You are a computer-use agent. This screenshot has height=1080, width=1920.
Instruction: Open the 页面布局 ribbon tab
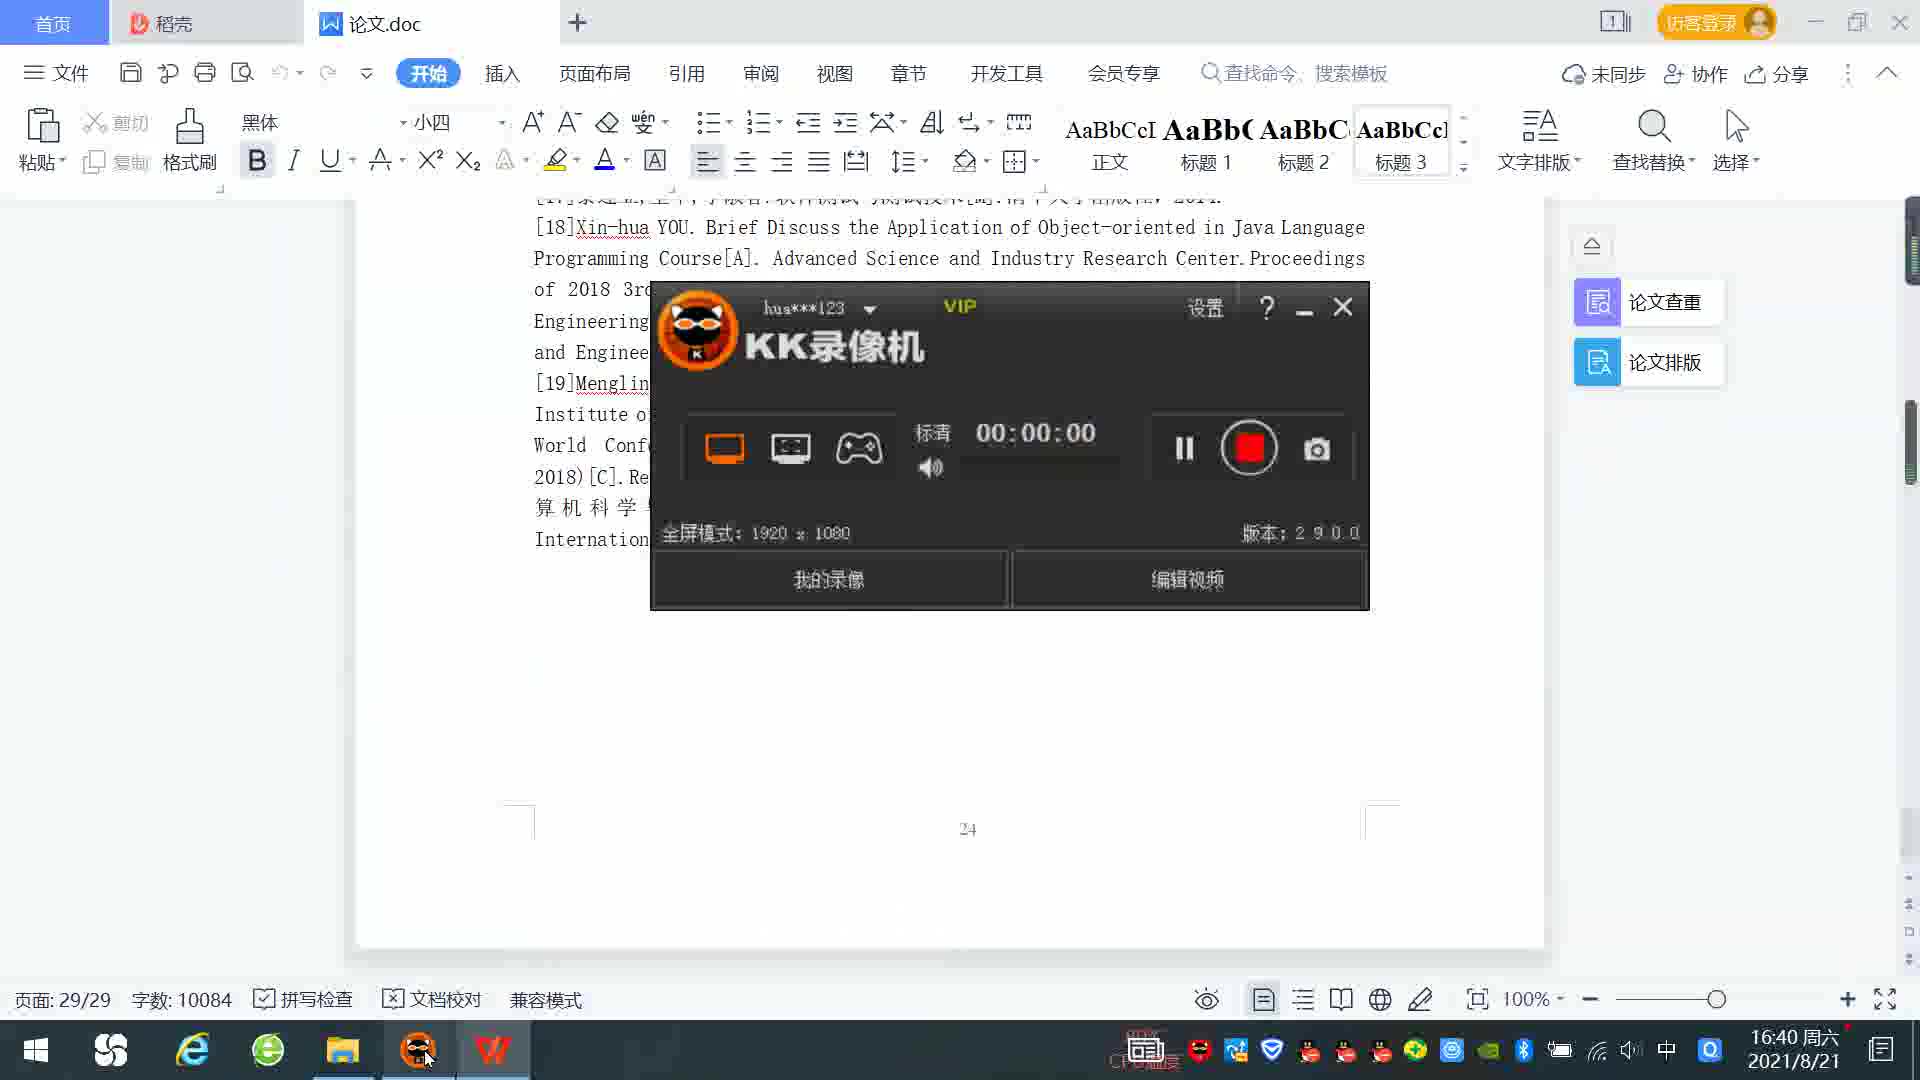[594, 74]
